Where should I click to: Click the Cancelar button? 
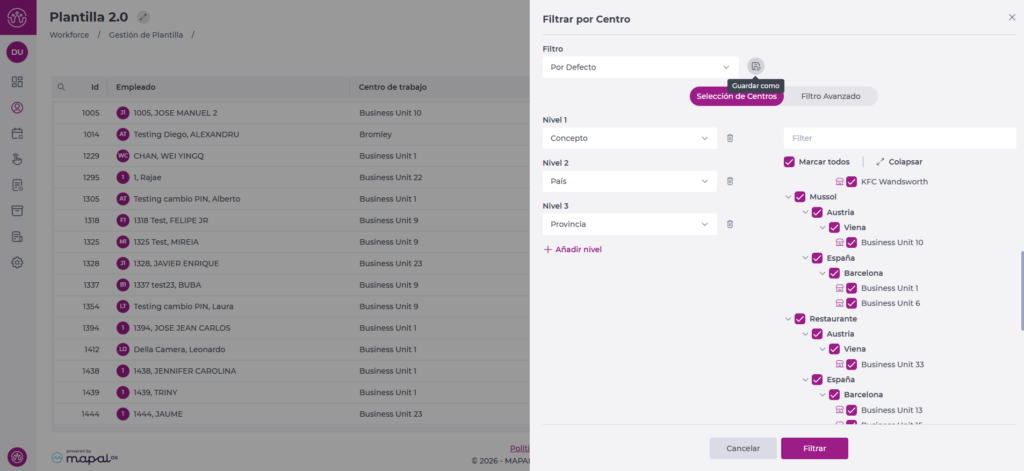743,449
